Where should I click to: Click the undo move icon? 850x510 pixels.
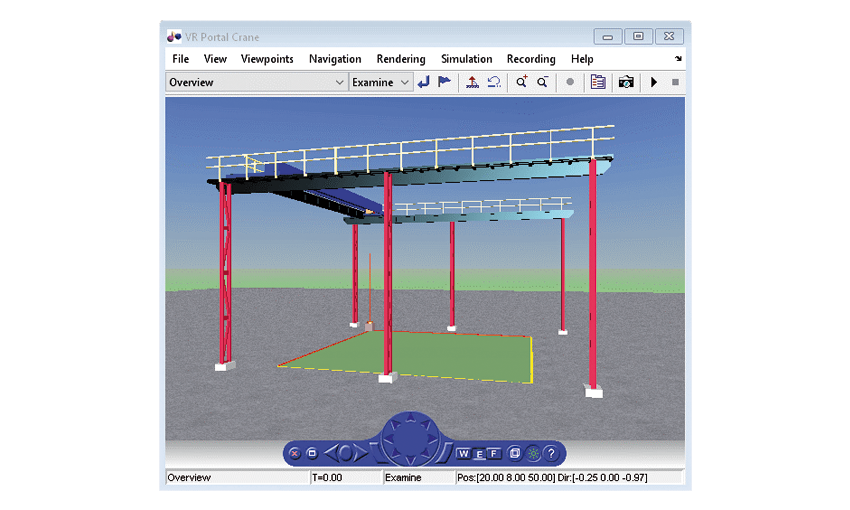494,82
